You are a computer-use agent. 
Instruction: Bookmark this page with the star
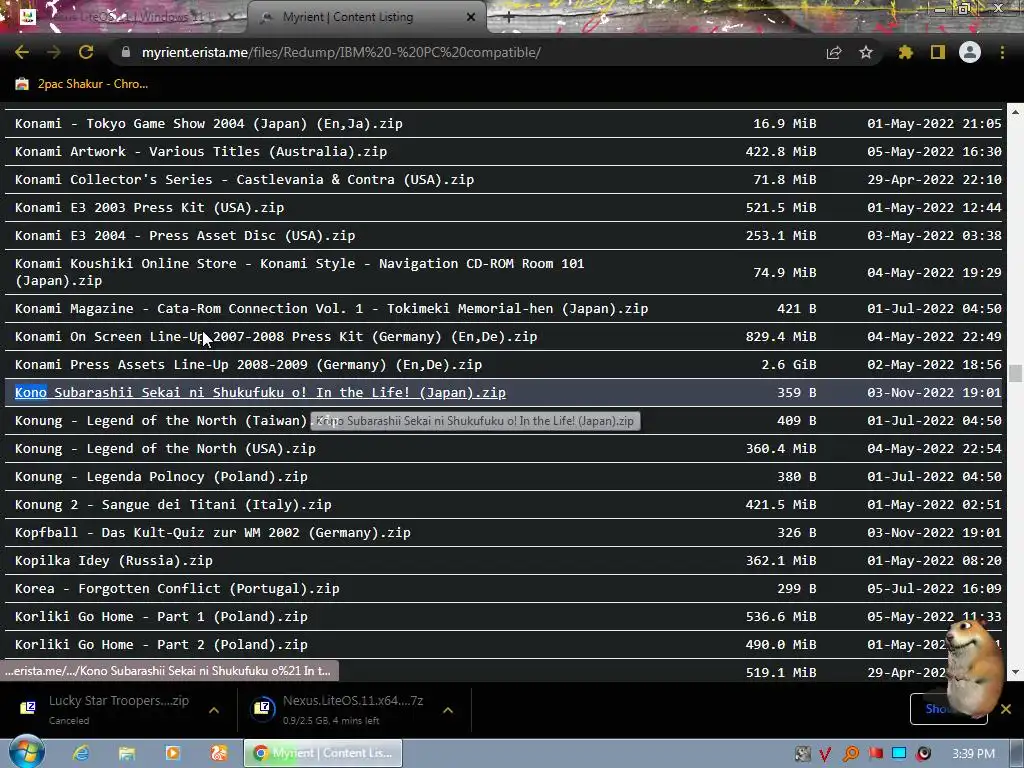click(x=866, y=52)
